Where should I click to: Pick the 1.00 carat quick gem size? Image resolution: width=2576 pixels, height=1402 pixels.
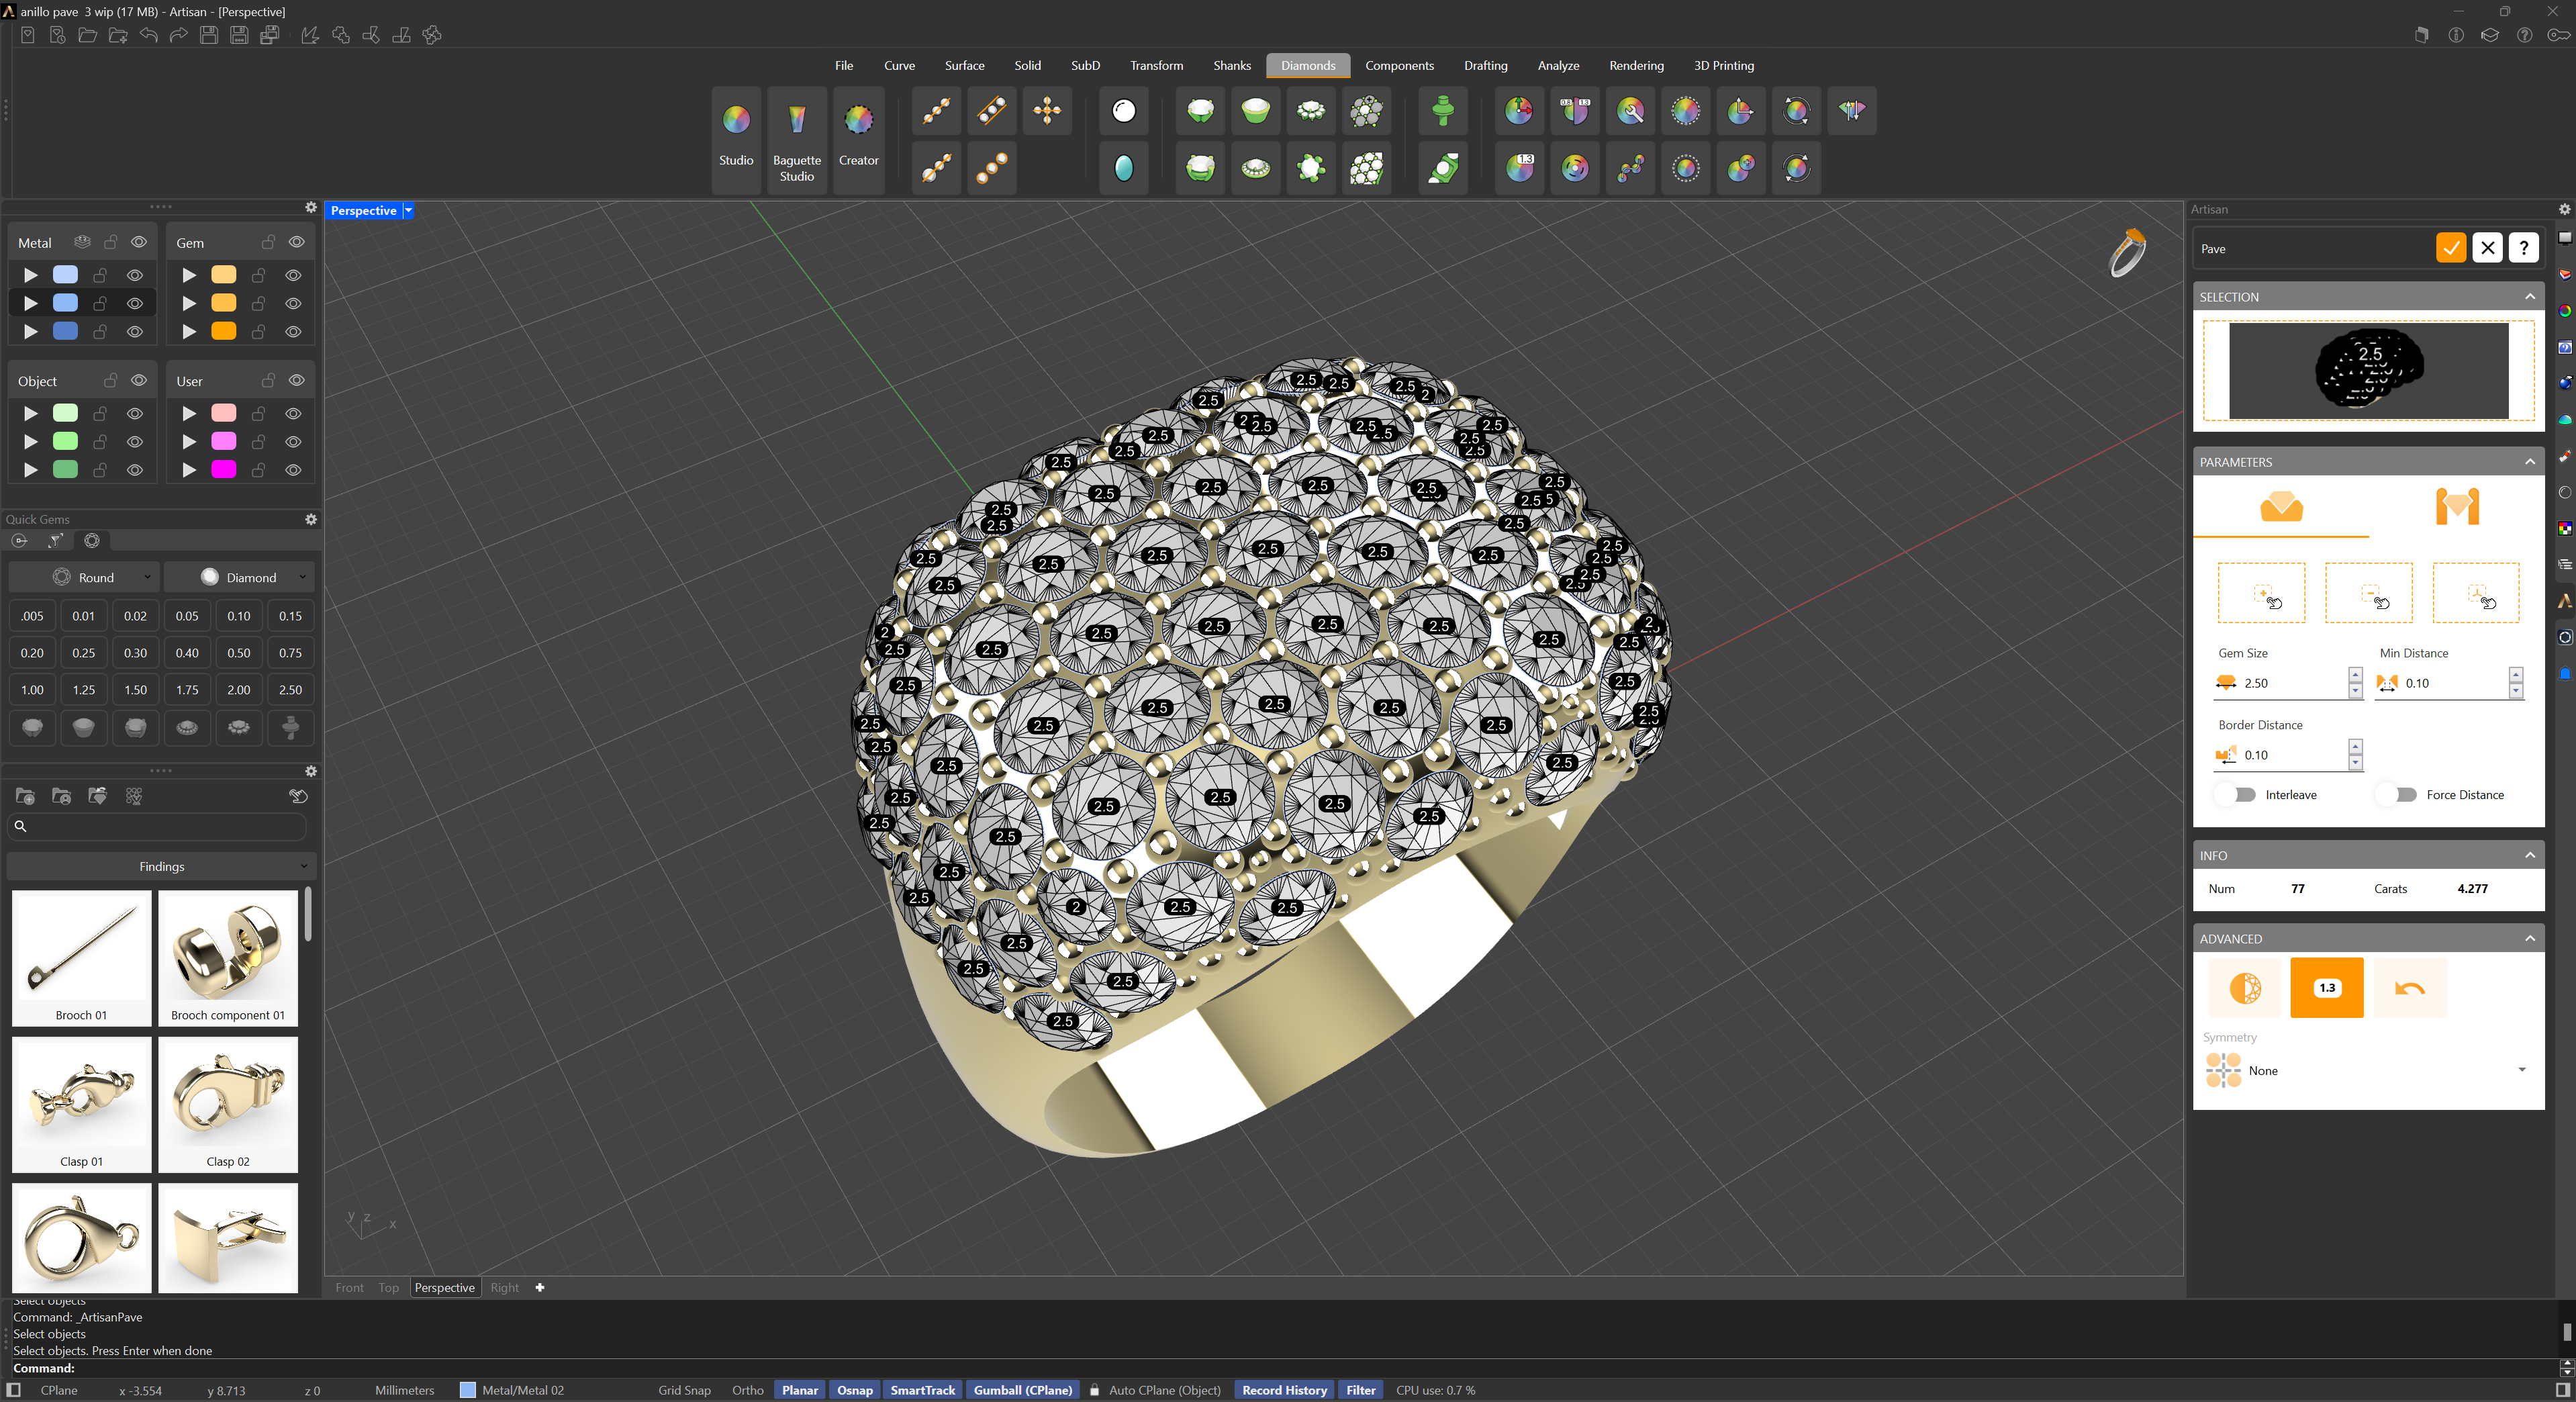point(32,690)
